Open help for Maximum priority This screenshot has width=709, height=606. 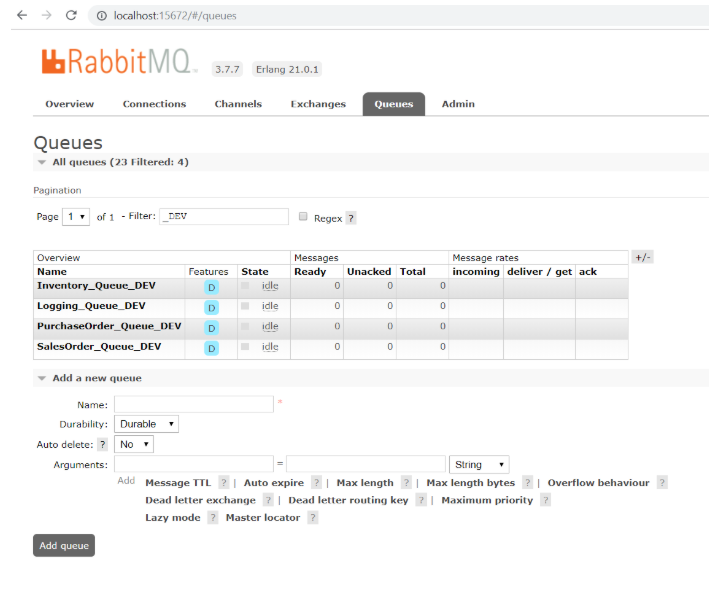coord(546,500)
